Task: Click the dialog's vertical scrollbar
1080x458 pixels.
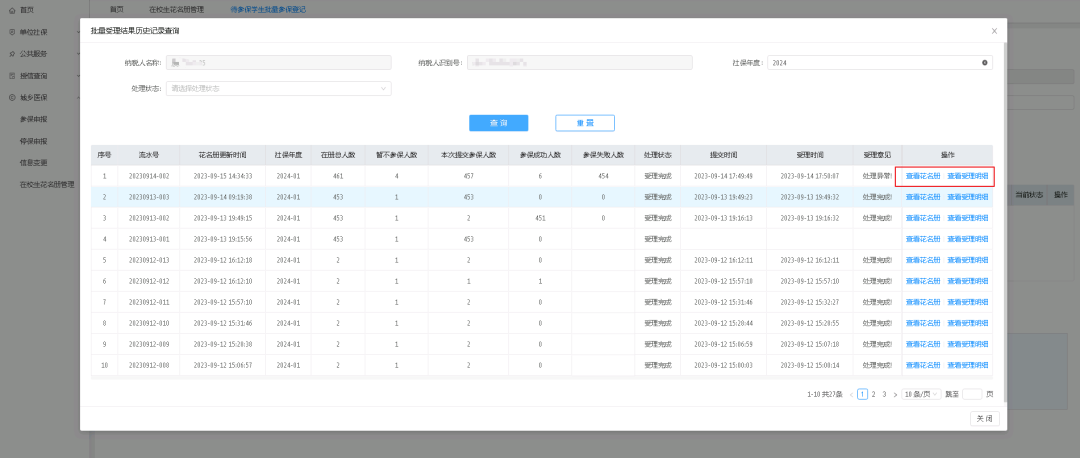Action: pyautogui.click(x=1004, y=220)
